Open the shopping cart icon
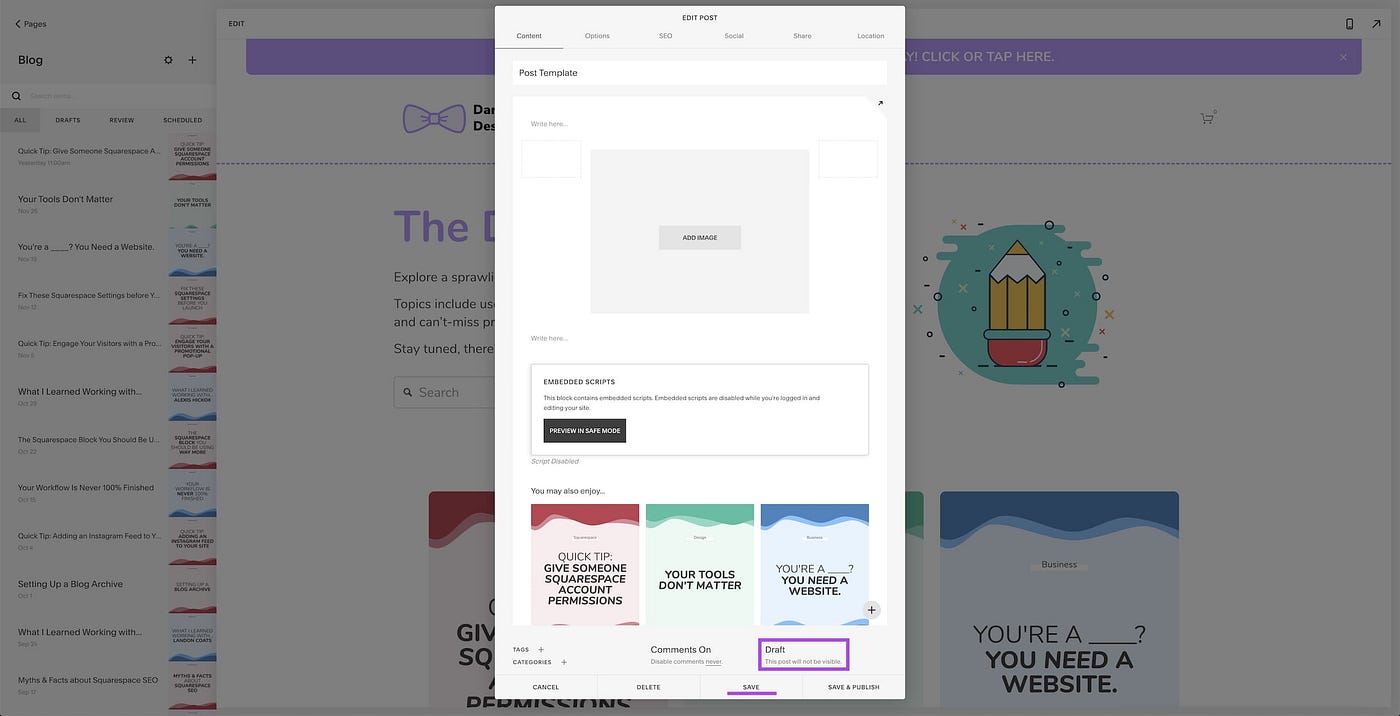Viewport: 1400px width, 716px height. [1207, 118]
